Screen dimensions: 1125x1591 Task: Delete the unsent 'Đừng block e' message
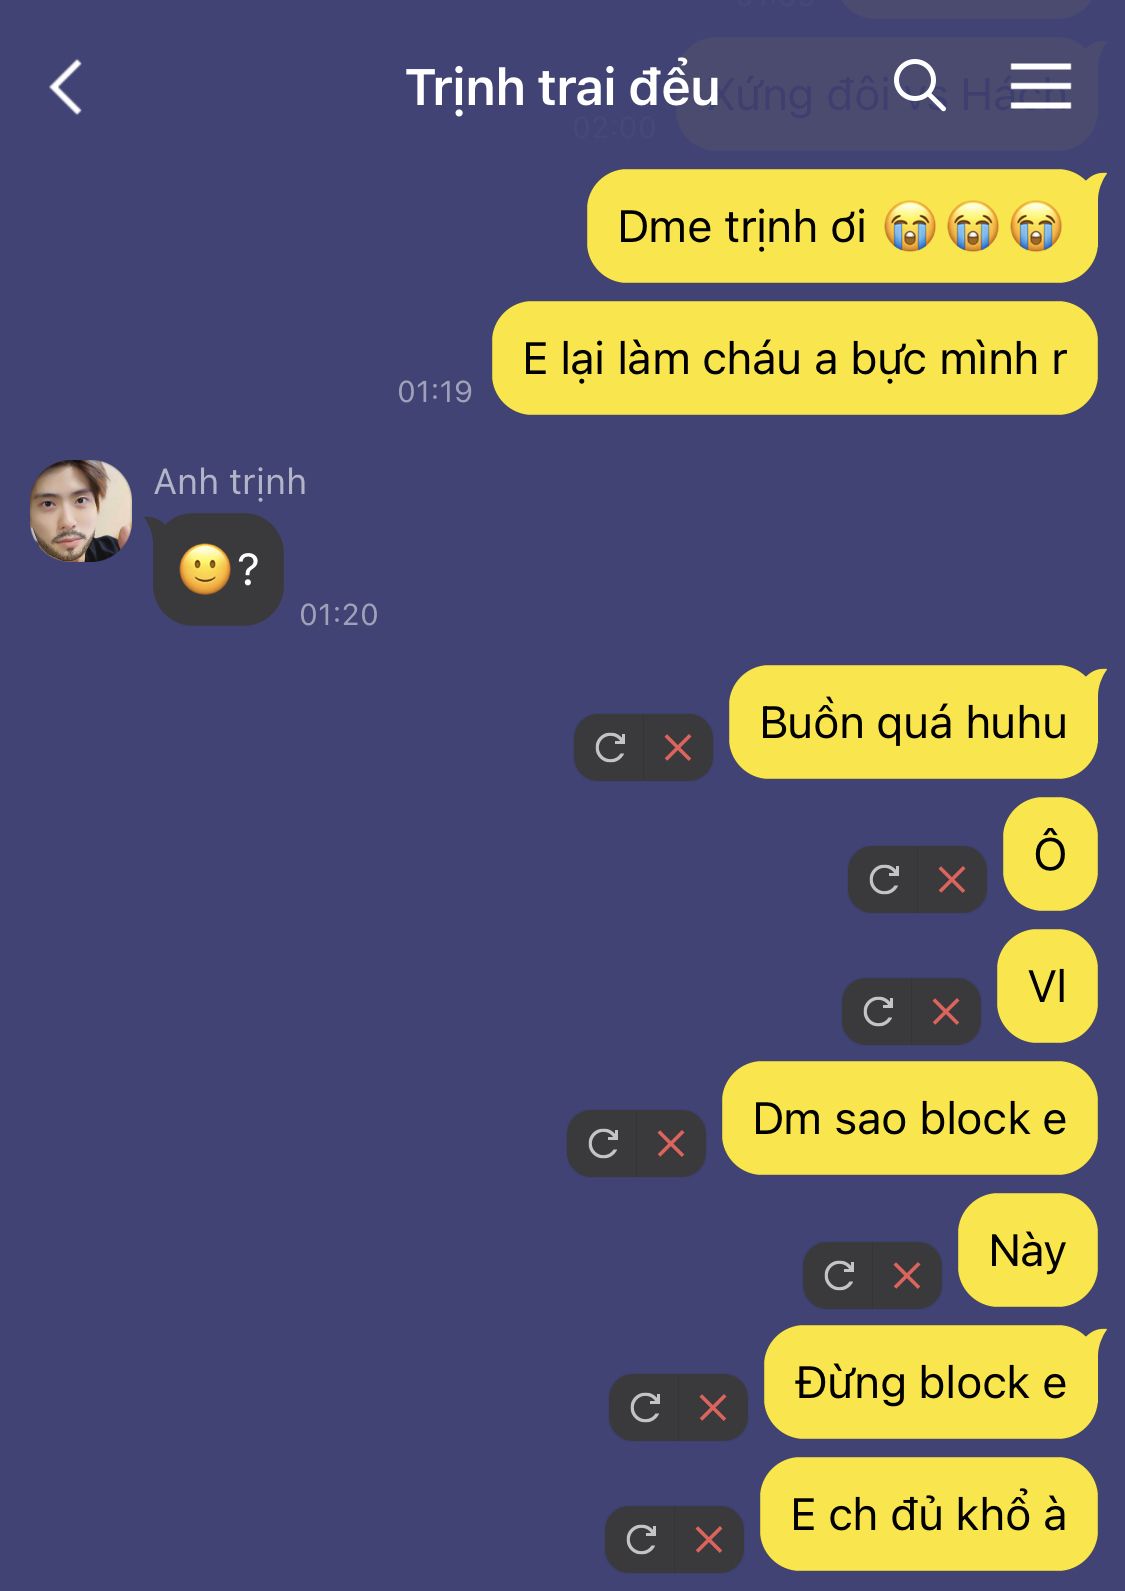coord(713,1407)
